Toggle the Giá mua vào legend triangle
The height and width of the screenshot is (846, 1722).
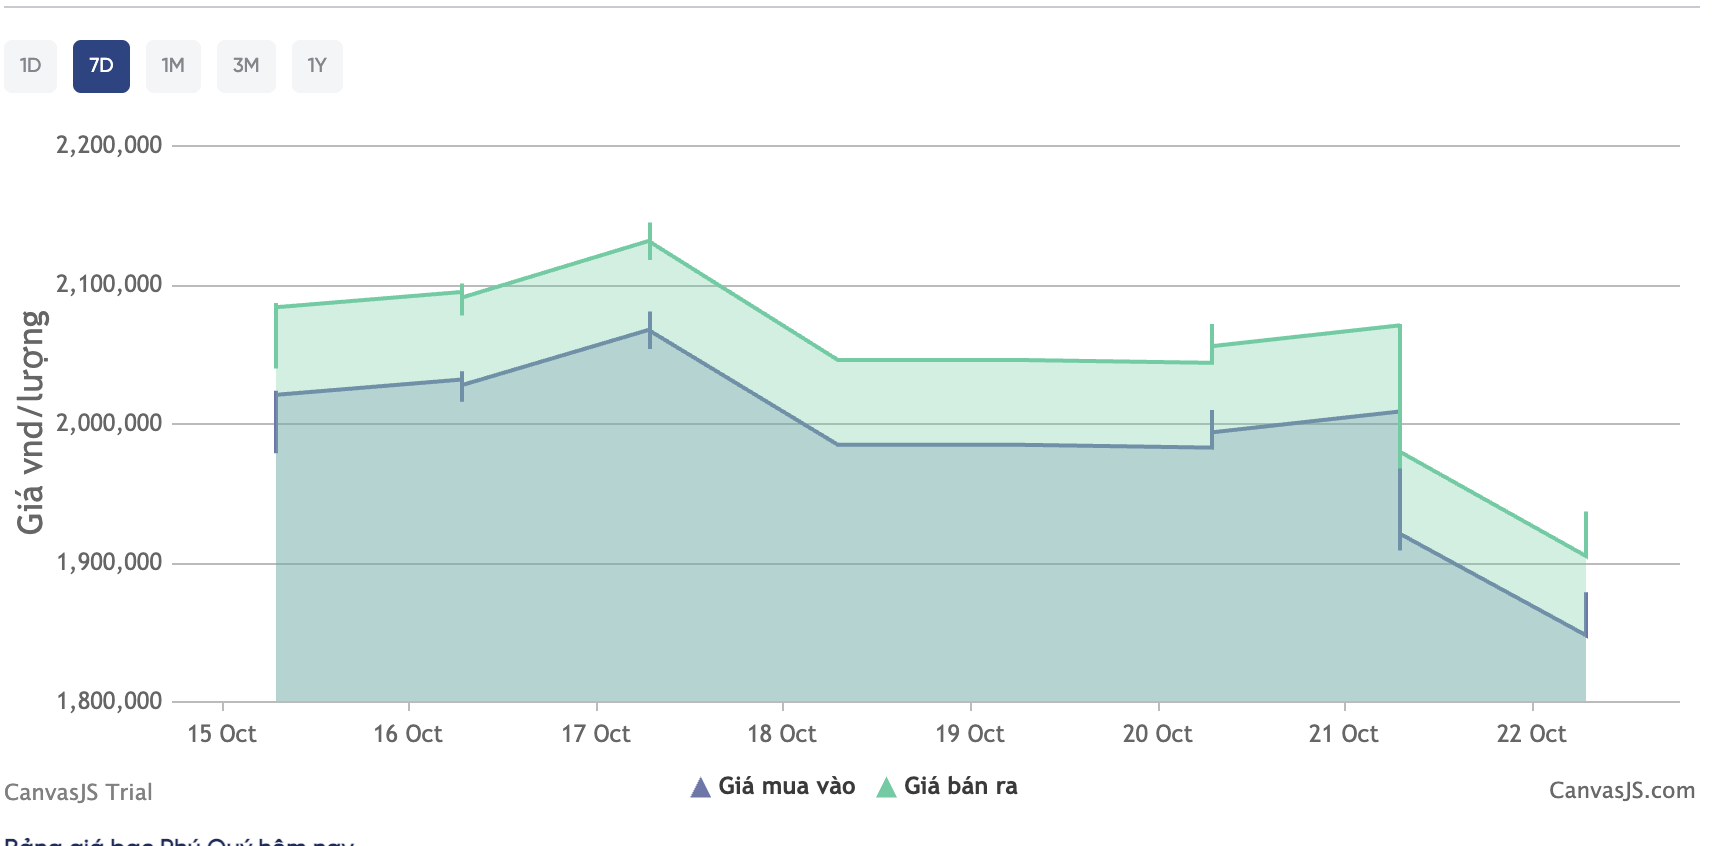[701, 788]
